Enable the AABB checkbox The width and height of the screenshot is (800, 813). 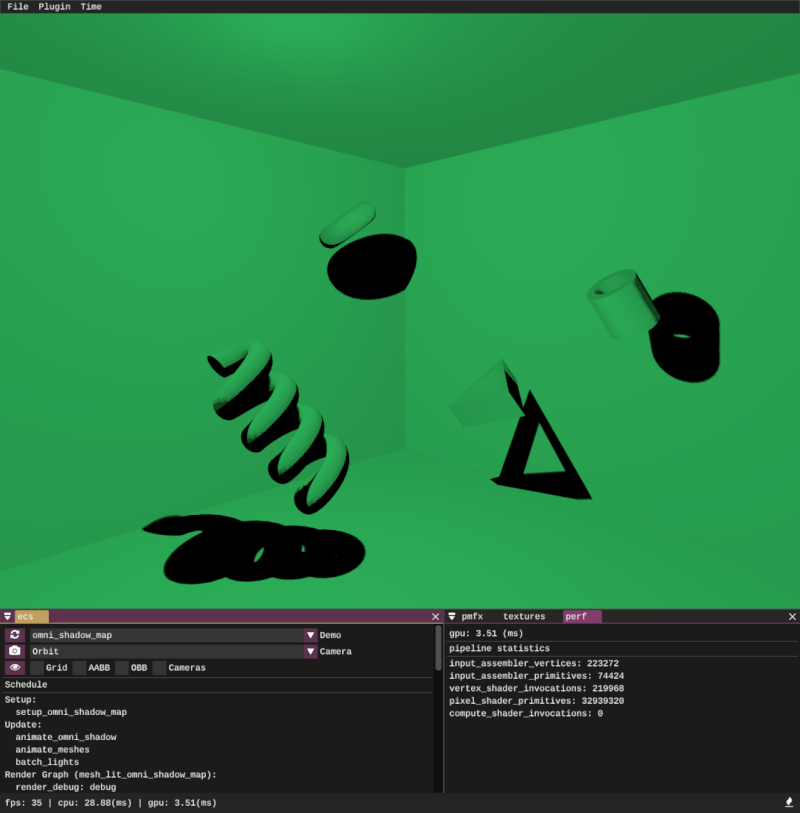point(79,668)
